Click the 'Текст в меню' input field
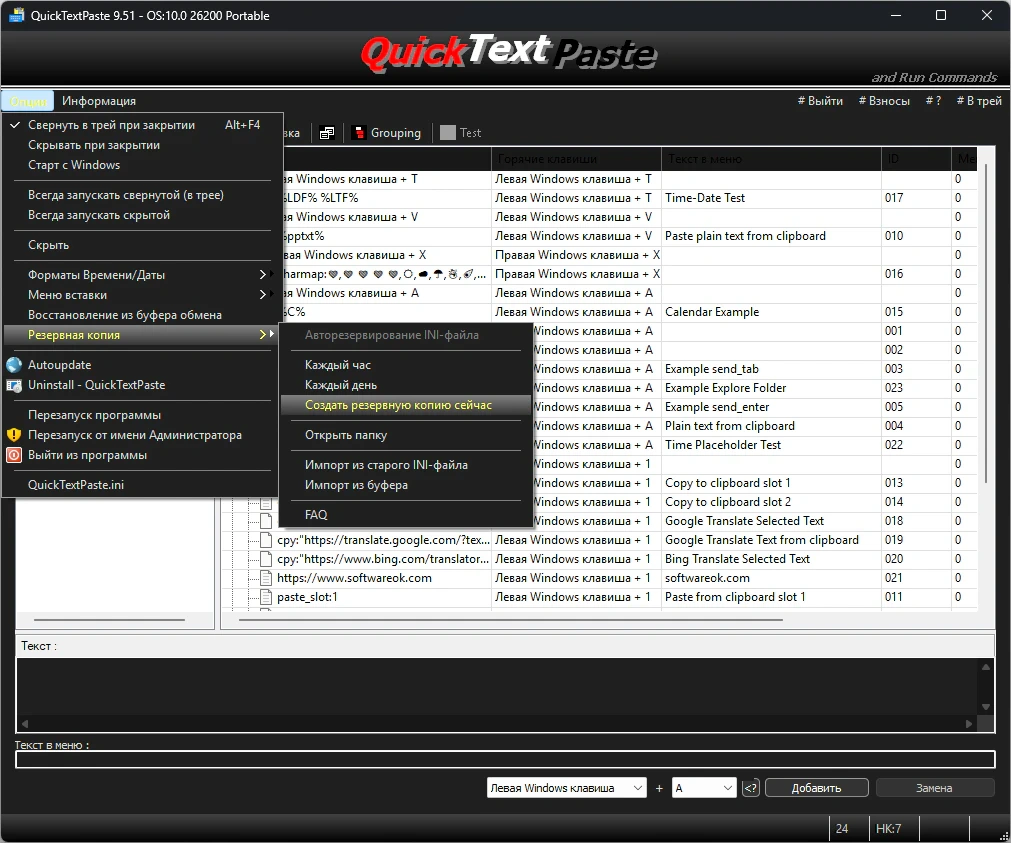Screen dimensions: 1011x843 (x=506, y=759)
